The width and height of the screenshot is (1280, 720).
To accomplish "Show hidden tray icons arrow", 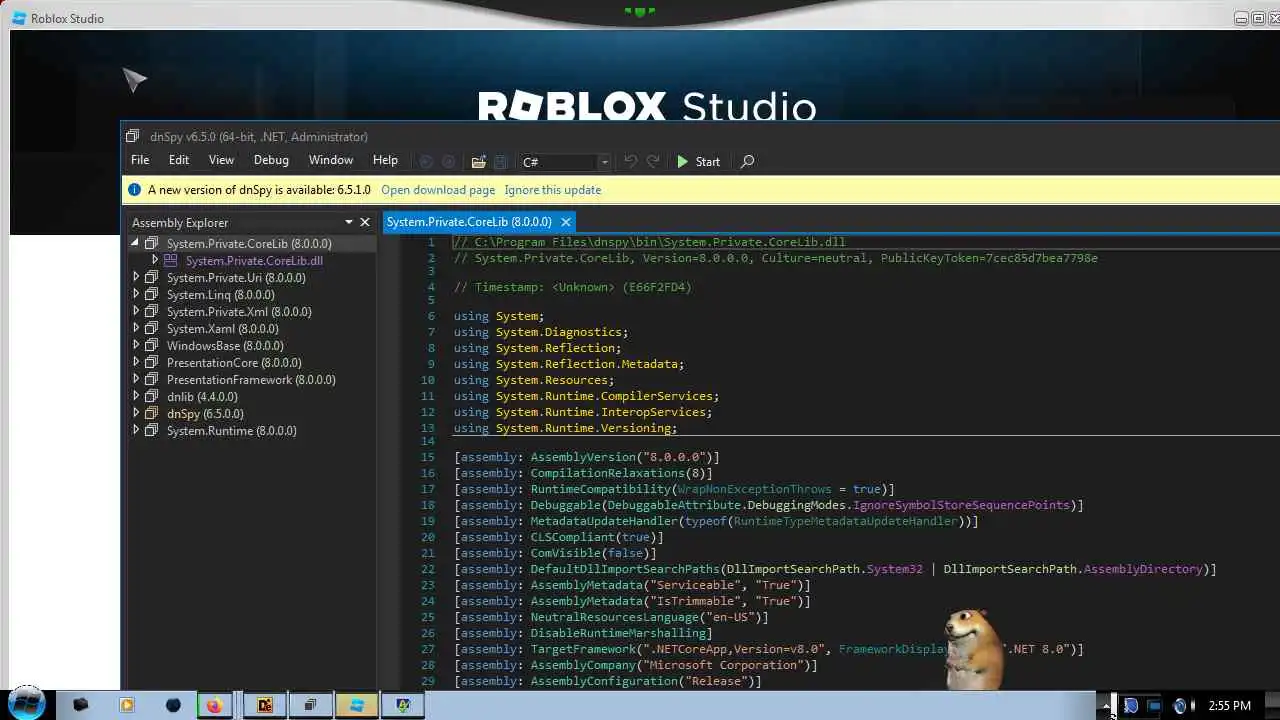I will coord(1107,707).
